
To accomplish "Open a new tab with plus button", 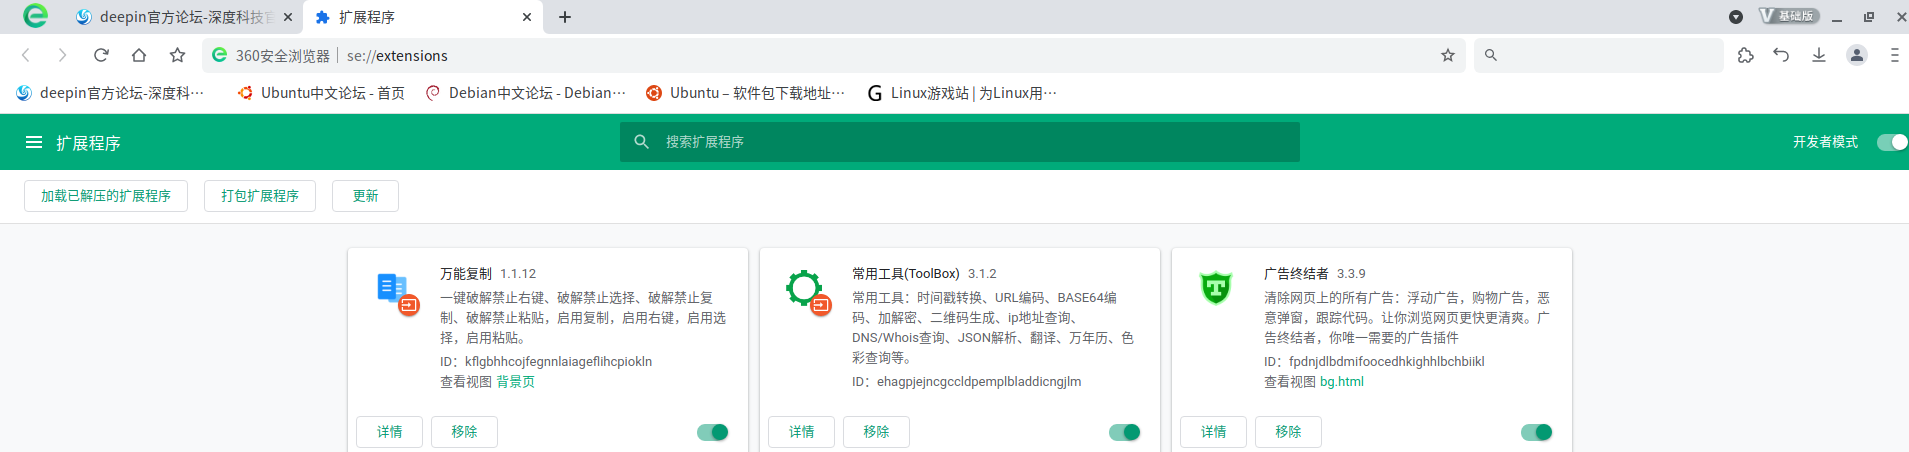I will pos(565,17).
